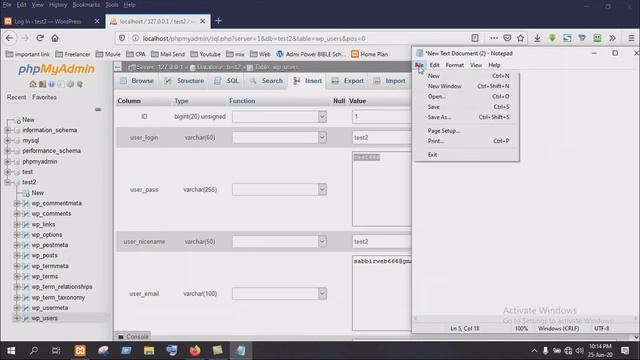Bookmark this page with the star icon
Screen dimensions: 640x360
pyautogui.click(x=520, y=38)
